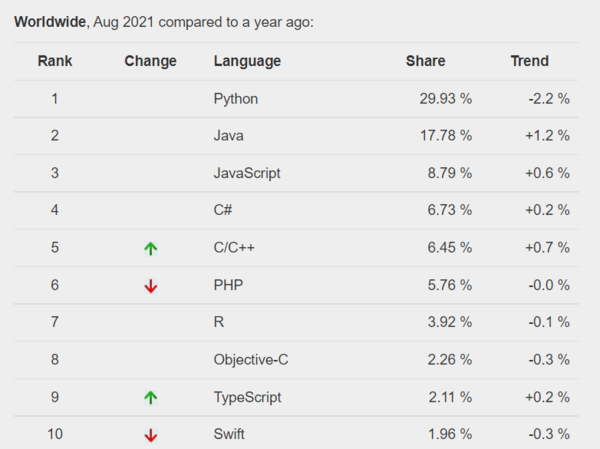Click TypeScript's 2.11 % share value
The width and height of the screenshot is (600, 449).
[x=449, y=397]
